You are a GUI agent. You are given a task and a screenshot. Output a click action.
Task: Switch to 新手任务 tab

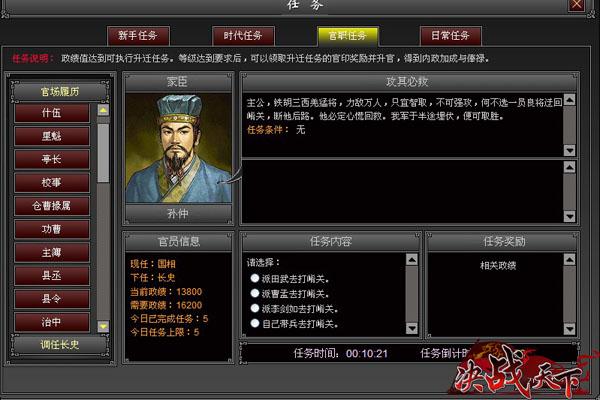click(138, 36)
